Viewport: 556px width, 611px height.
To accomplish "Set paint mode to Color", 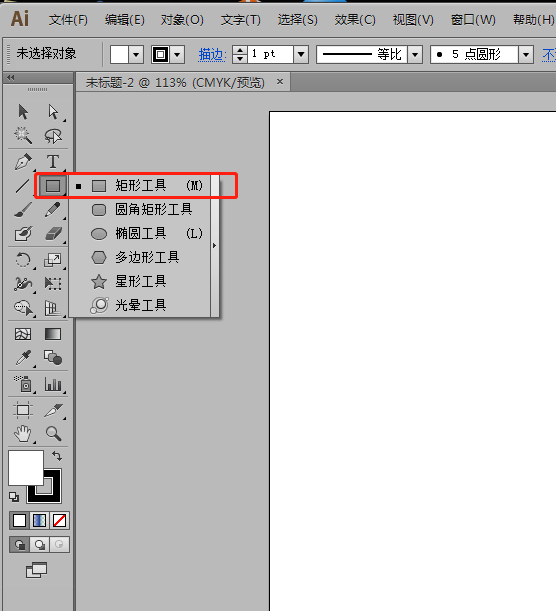I will point(19,520).
